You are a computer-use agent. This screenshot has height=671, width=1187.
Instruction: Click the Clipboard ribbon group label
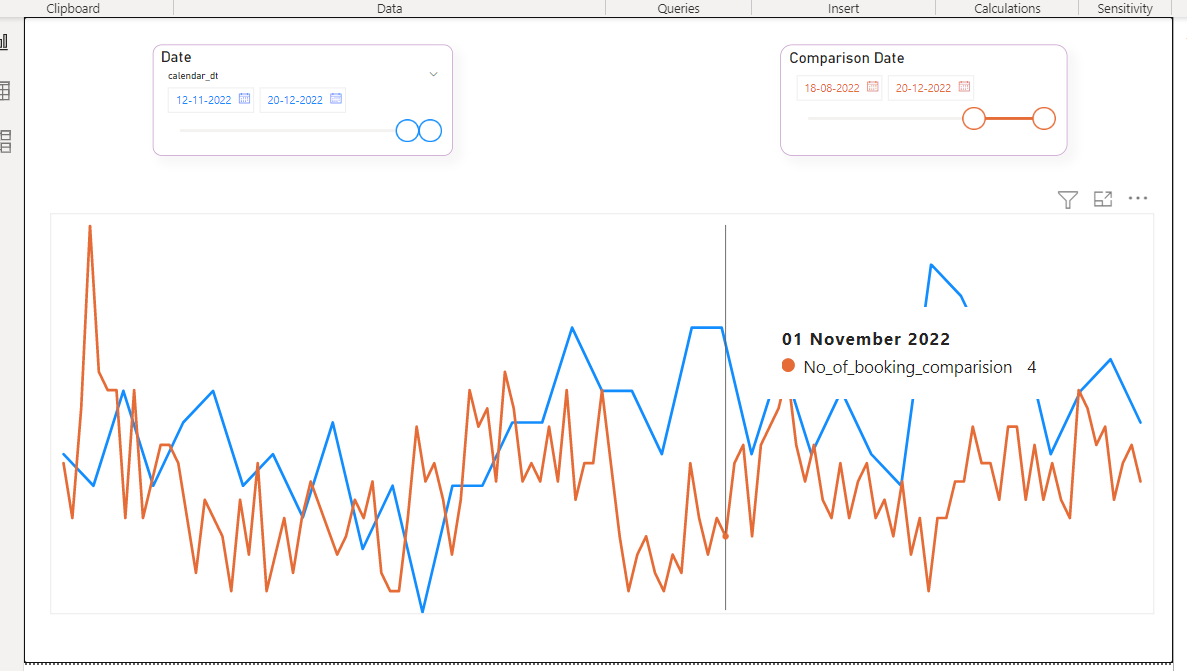tap(73, 8)
